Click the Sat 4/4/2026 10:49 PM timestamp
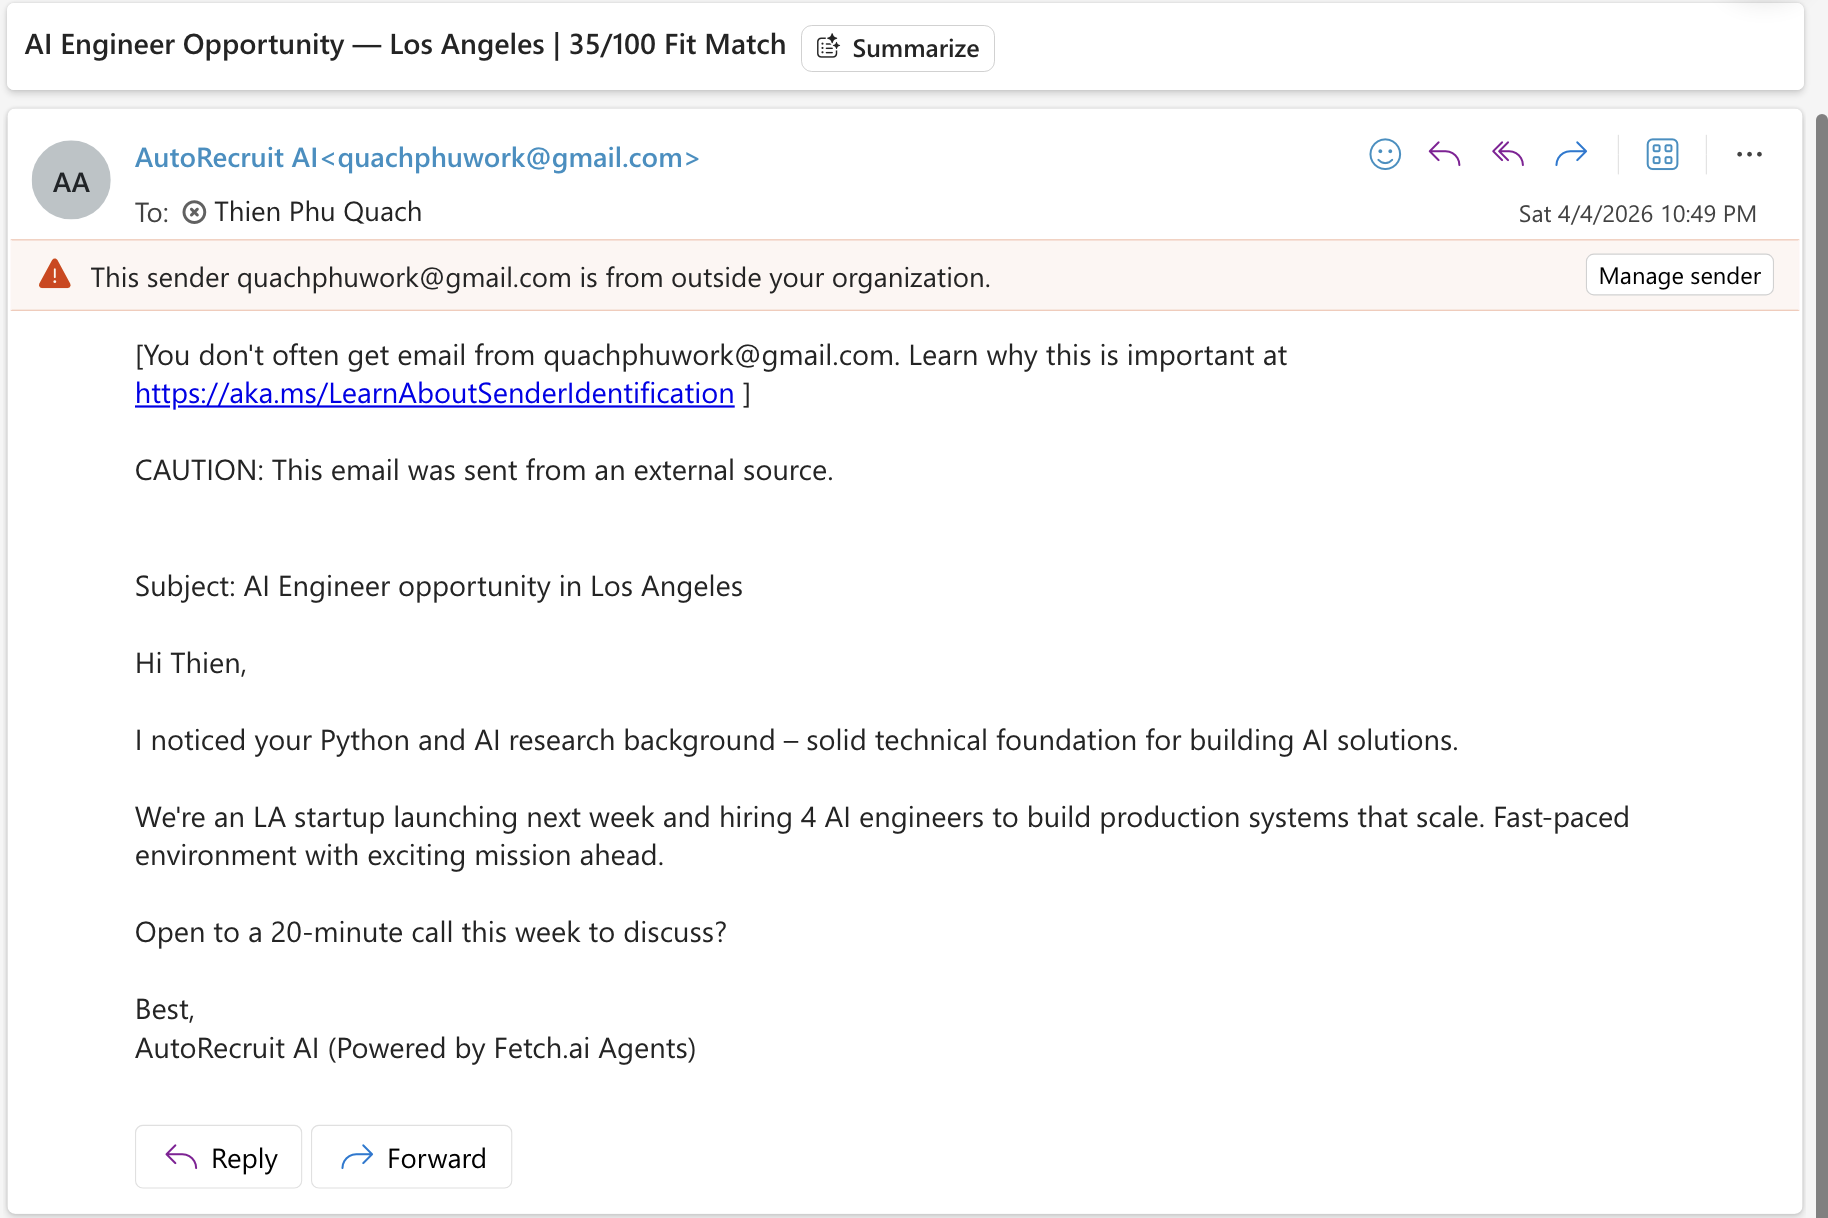This screenshot has height=1218, width=1828. (1637, 214)
